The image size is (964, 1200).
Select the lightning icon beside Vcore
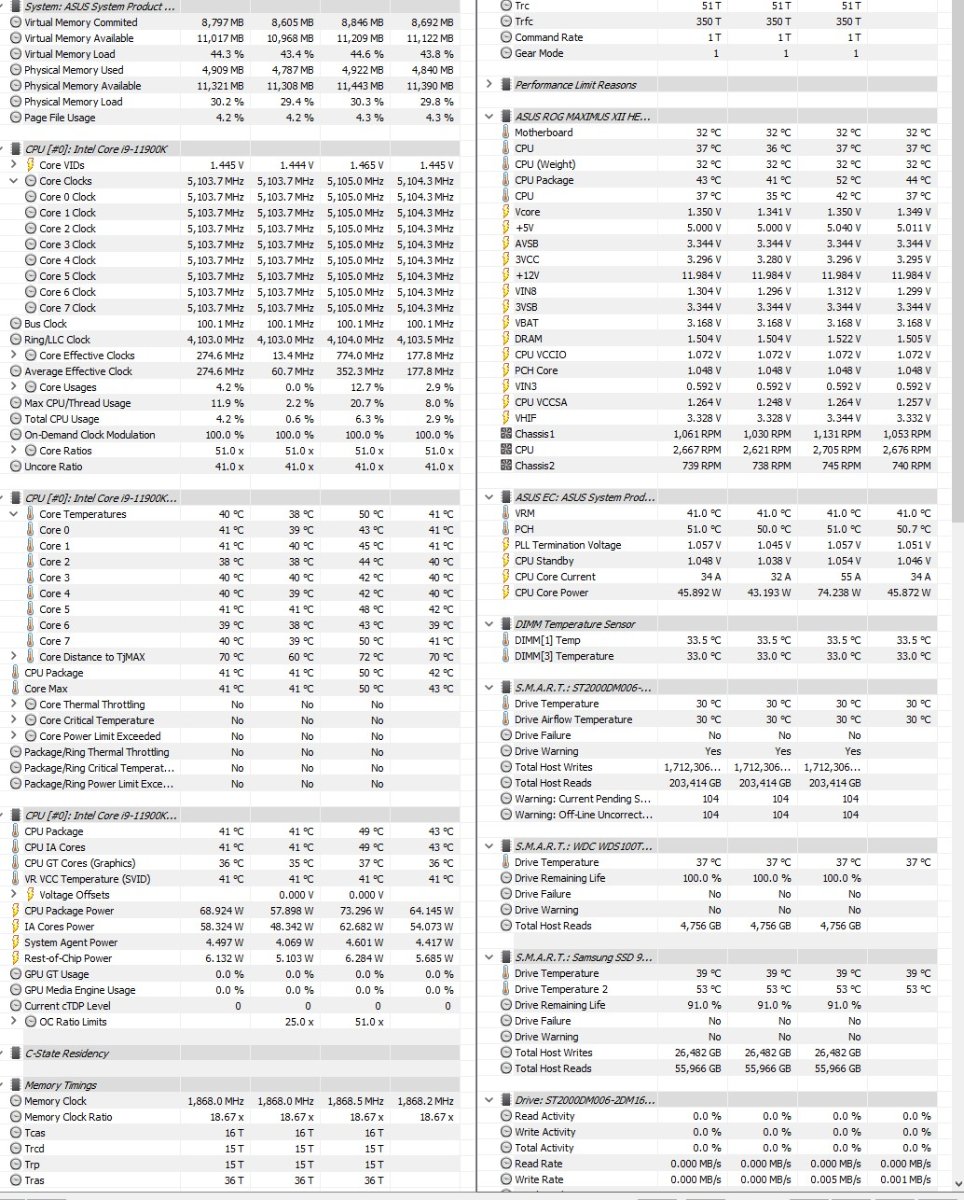[x=505, y=212]
